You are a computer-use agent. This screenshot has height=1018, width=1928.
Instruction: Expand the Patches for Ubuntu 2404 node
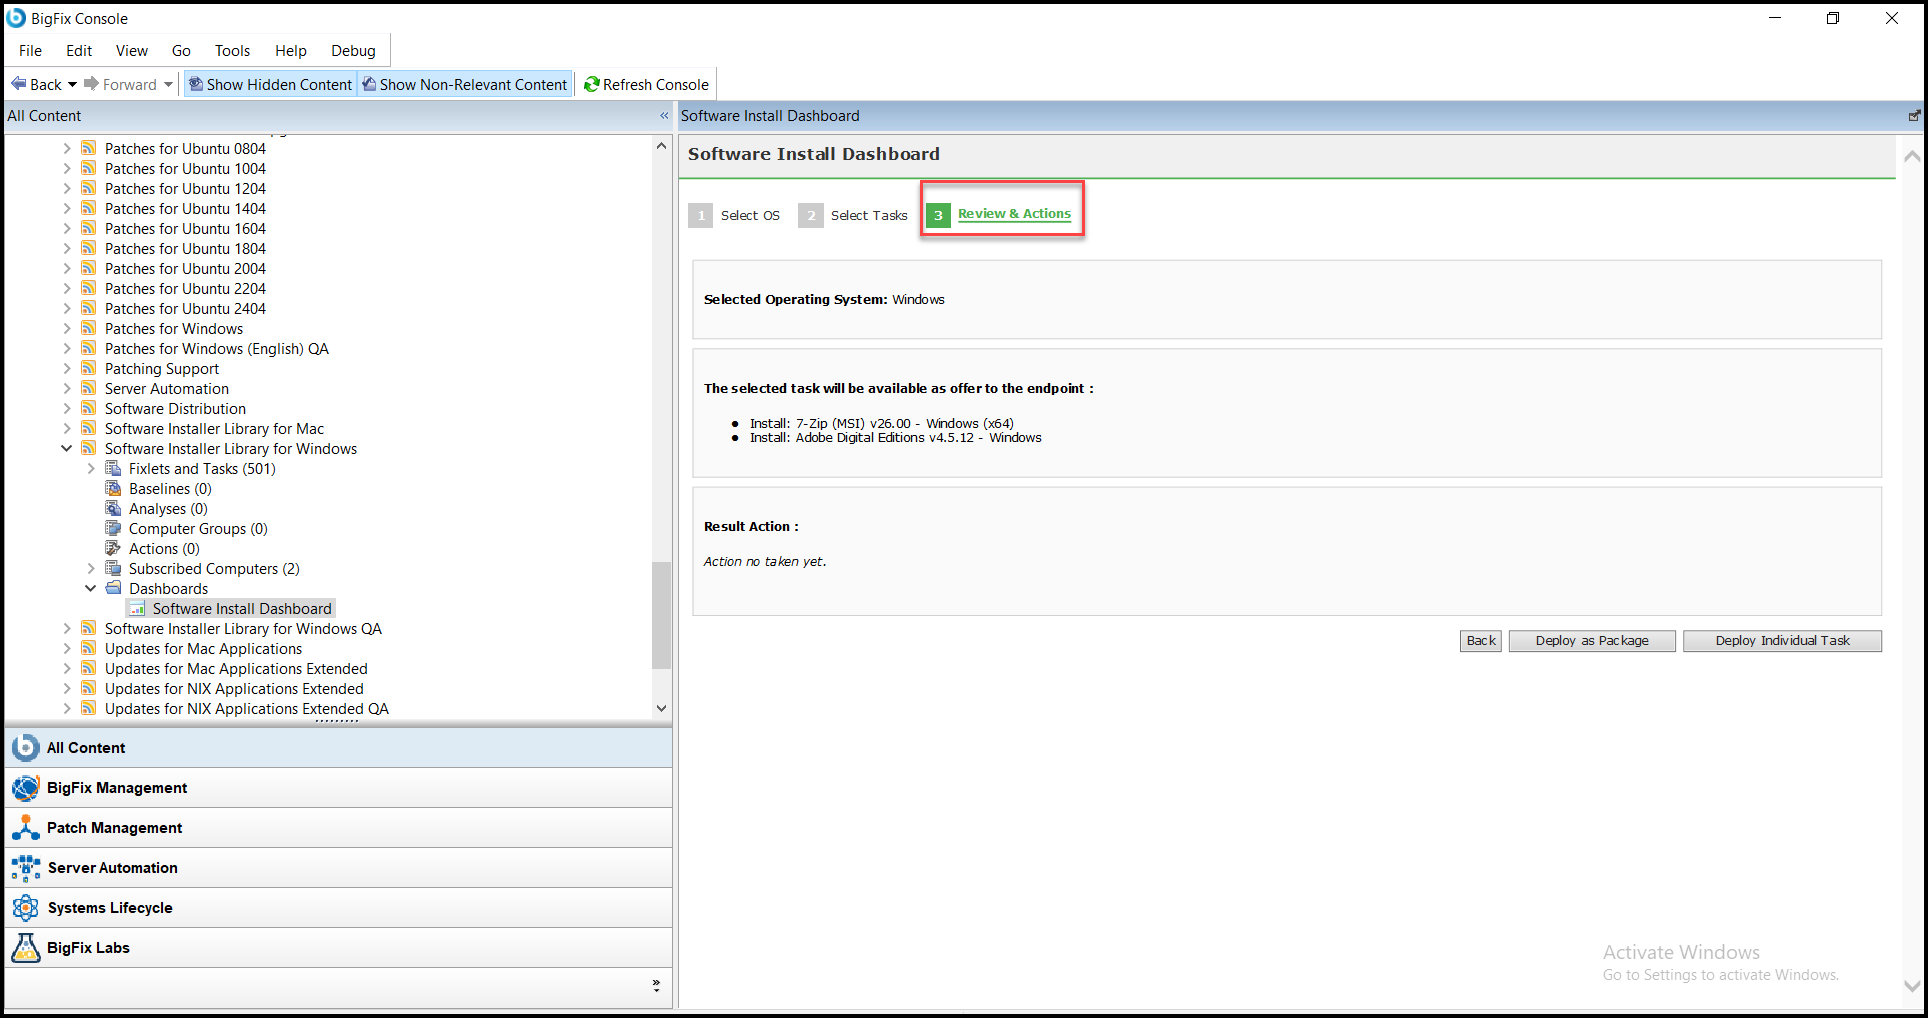pyautogui.click(x=67, y=308)
